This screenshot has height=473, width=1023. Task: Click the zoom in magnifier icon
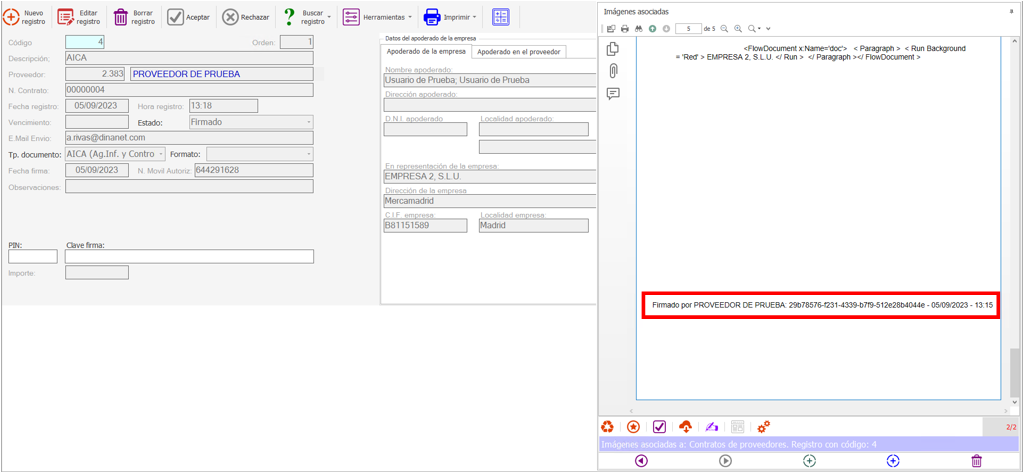738,29
